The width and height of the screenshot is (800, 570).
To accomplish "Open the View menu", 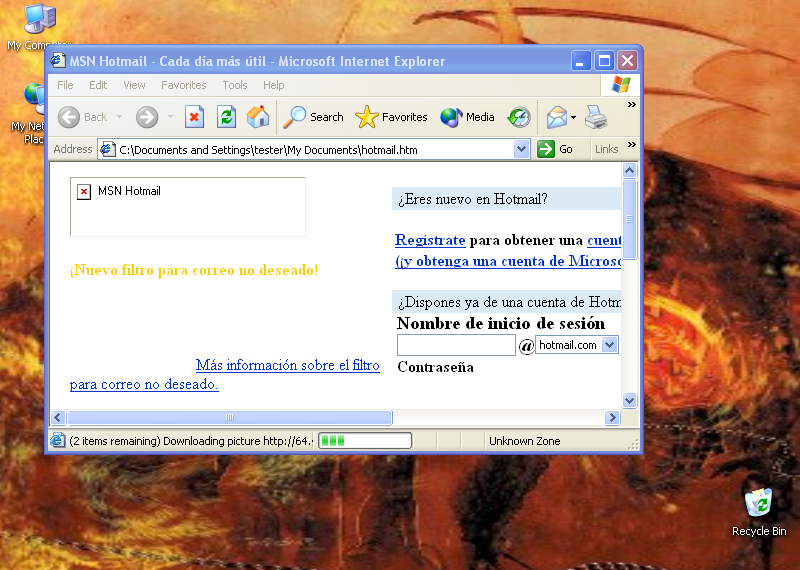I will click(x=134, y=85).
